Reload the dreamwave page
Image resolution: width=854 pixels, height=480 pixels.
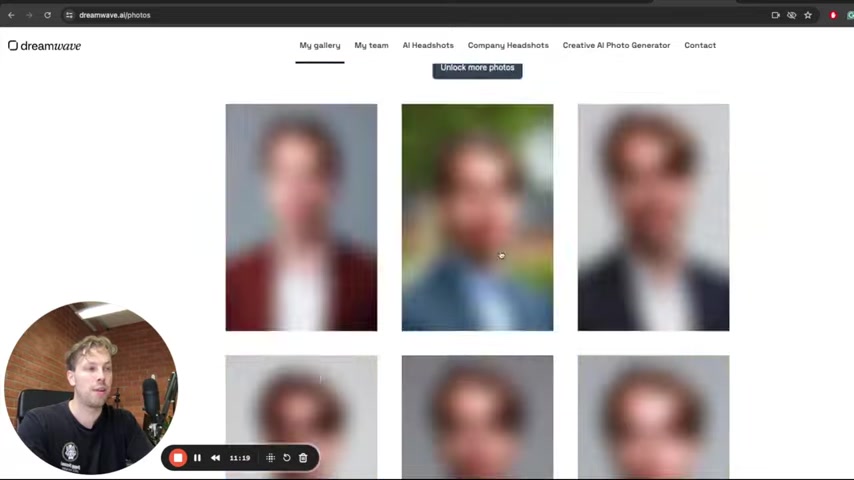[47, 15]
